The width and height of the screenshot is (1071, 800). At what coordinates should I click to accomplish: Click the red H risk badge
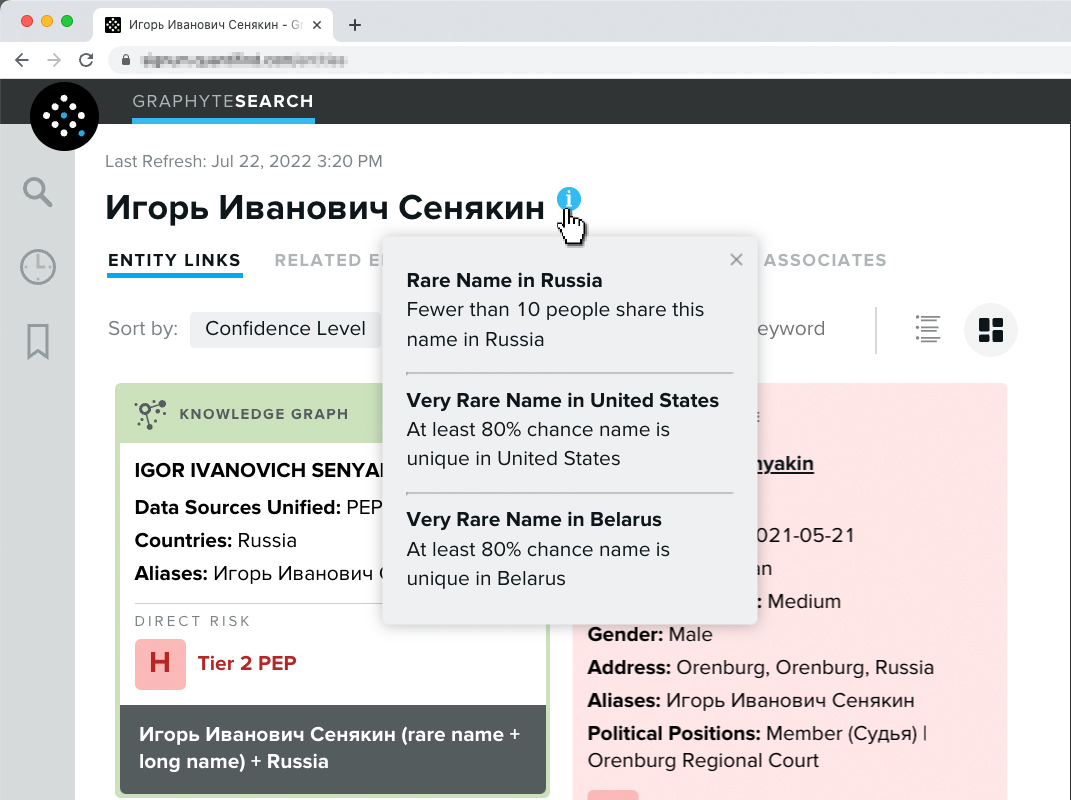tap(160, 664)
